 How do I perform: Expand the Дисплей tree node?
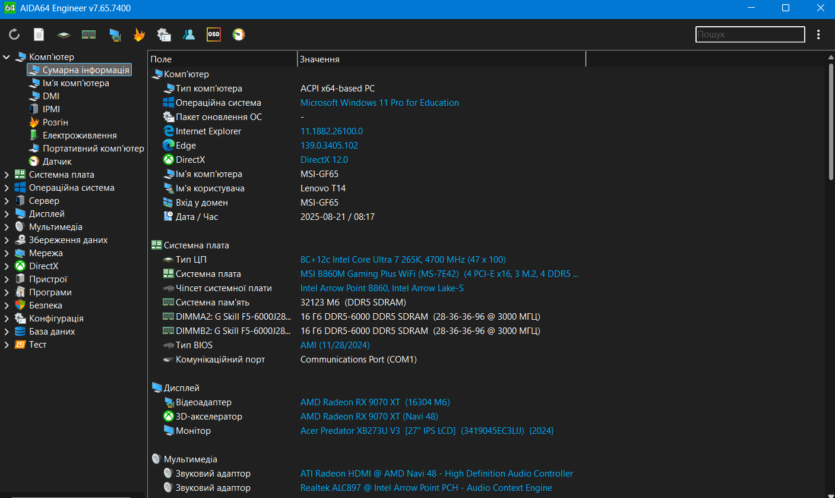point(6,214)
